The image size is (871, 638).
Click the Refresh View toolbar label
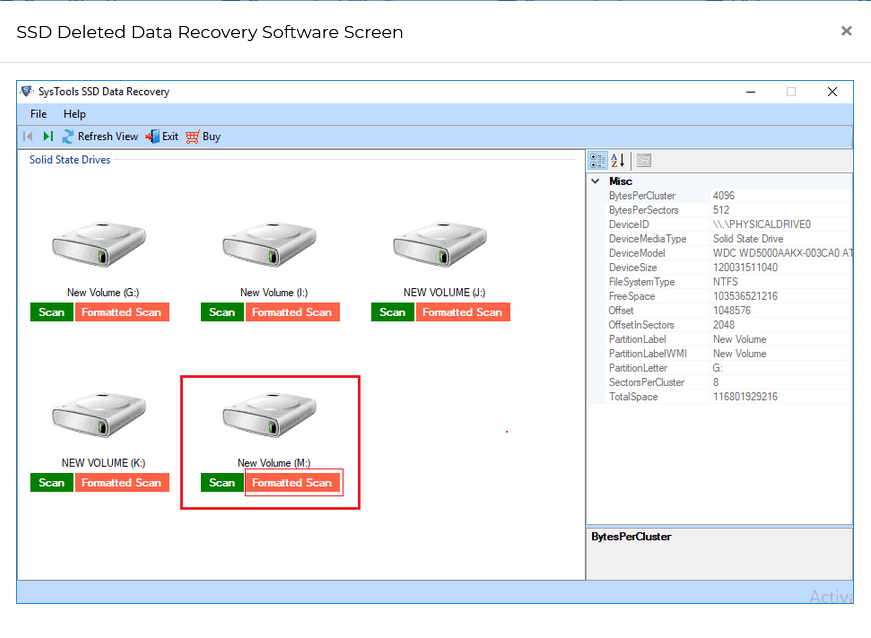click(x=108, y=137)
